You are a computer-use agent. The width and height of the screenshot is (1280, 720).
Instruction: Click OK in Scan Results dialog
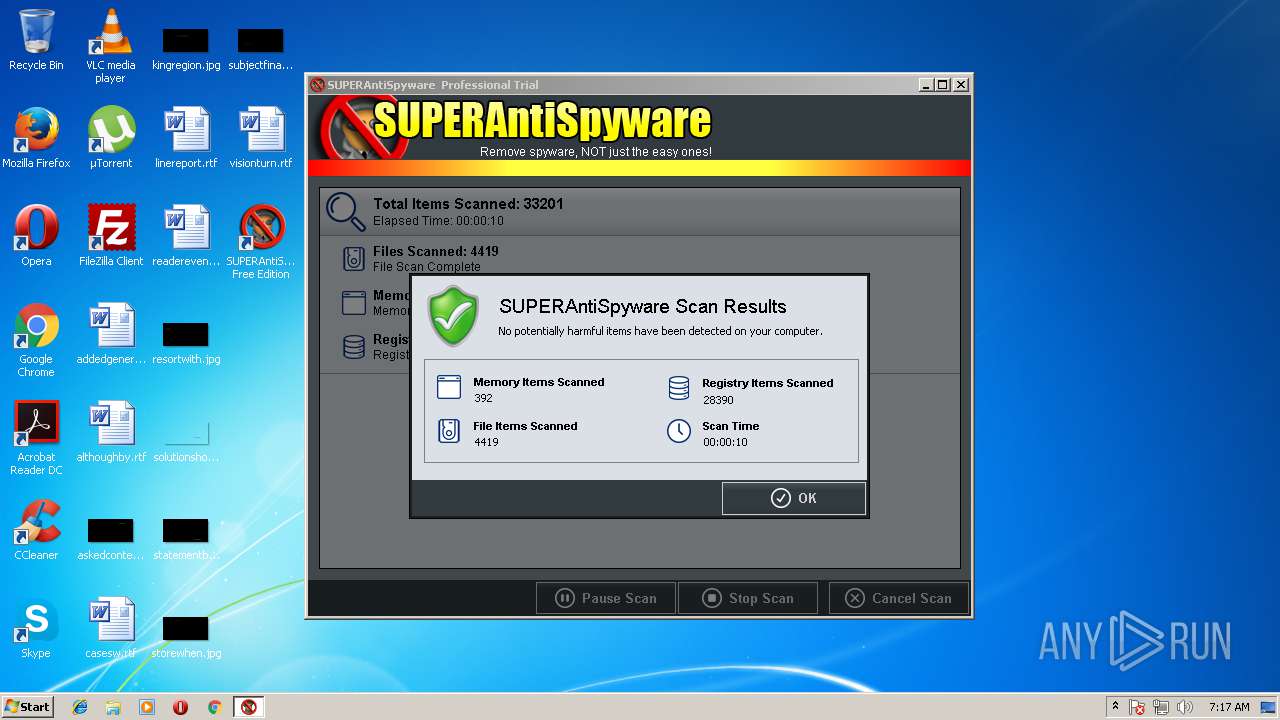point(794,498)
